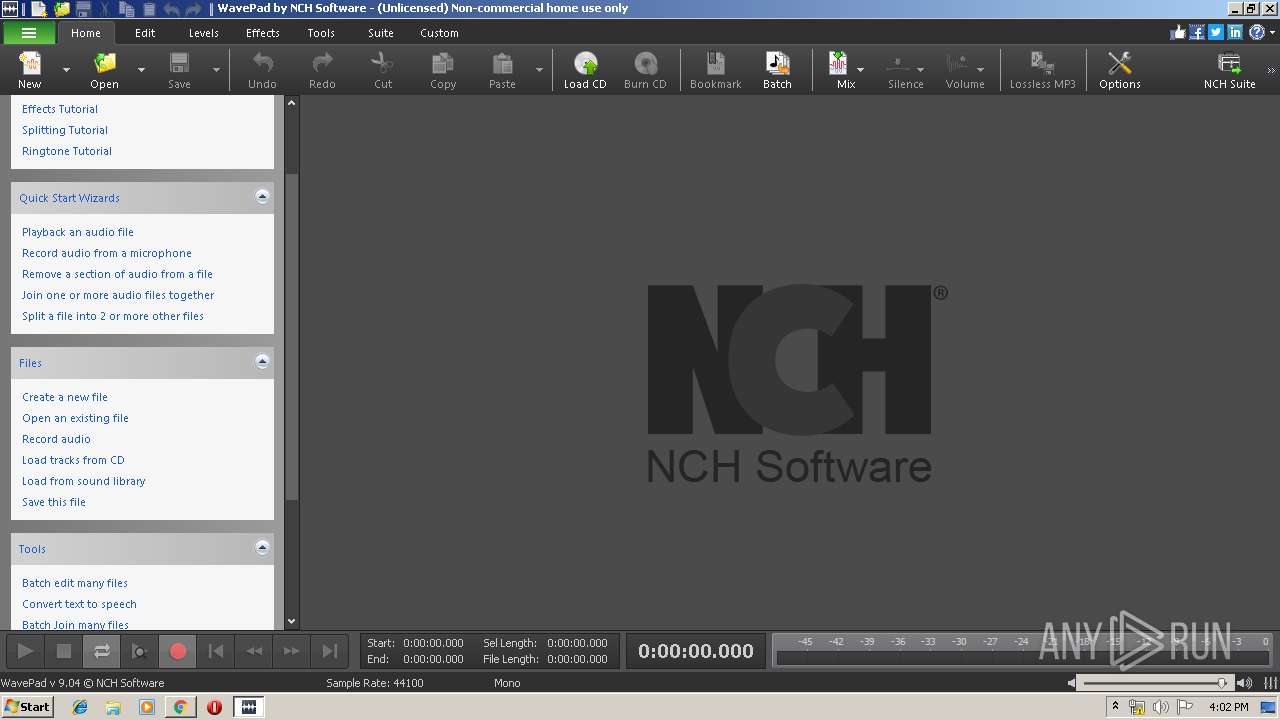Screen dimensions: 1280x720
Task: Expand the toolbar overflow chevron
Action: [x=1272, y=70]
